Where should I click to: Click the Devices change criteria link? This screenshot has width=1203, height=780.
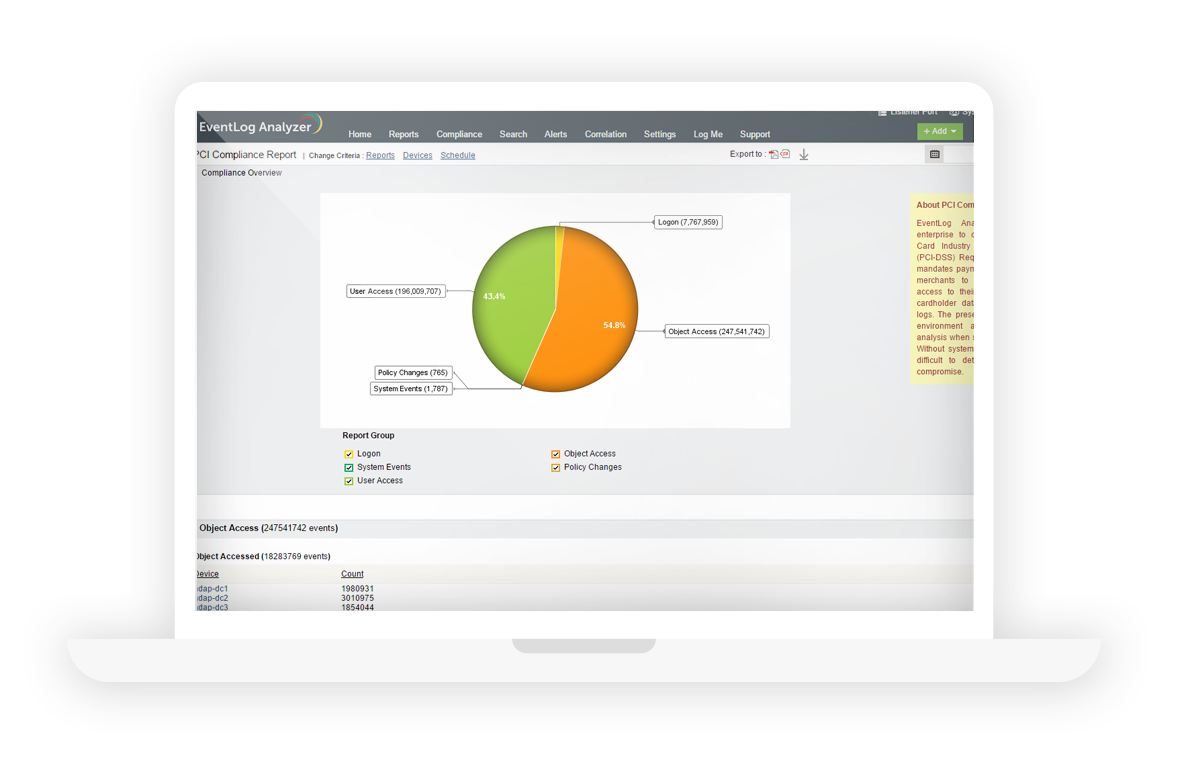tap(417, 156)
